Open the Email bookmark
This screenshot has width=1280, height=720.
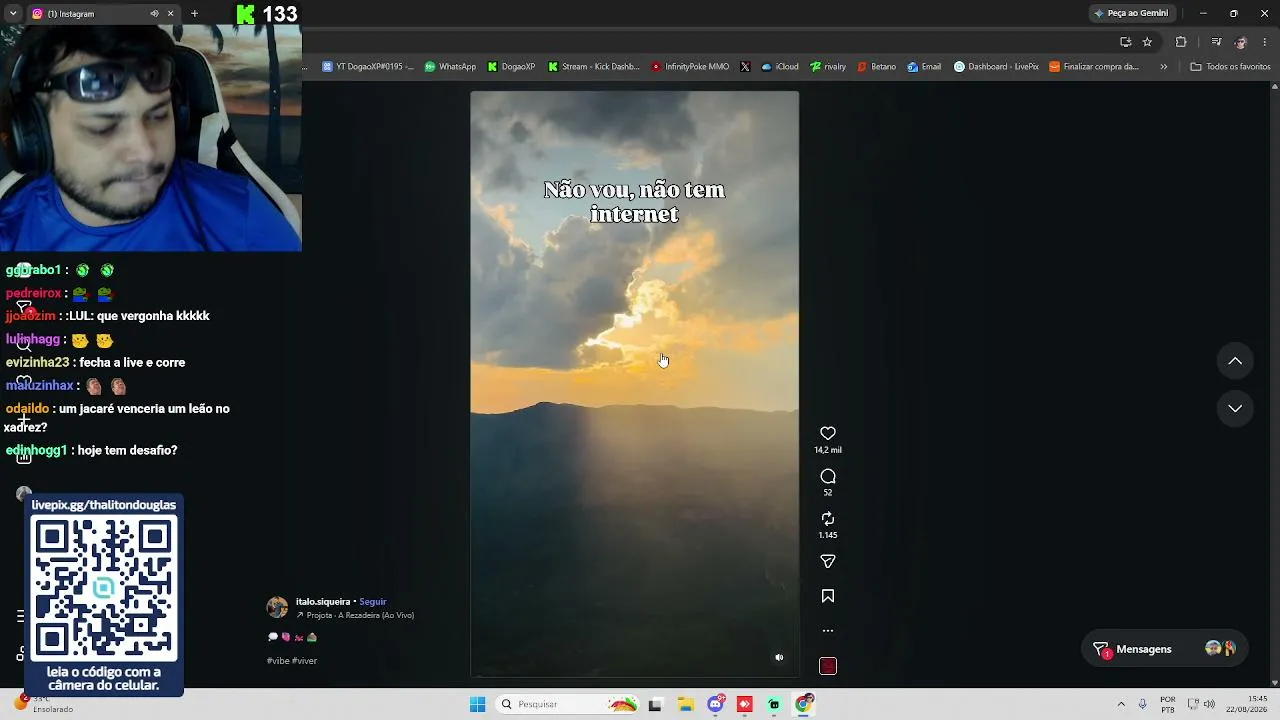pos(924,67)
